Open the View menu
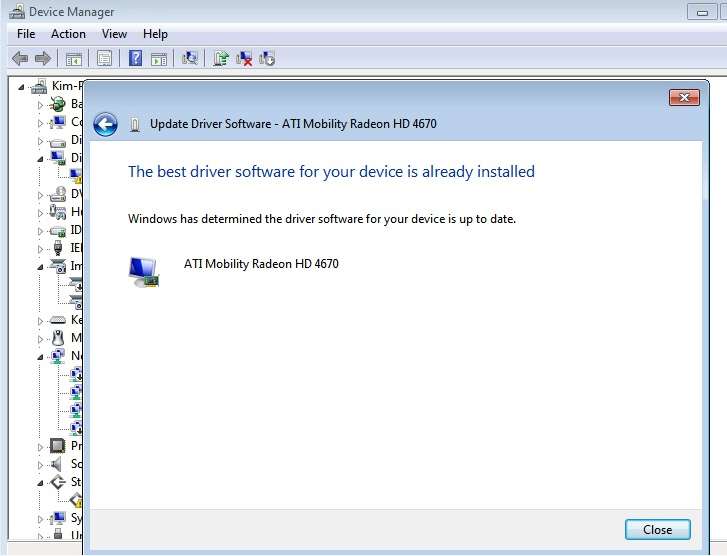This screenshot has width=727, height=556. [114, 34]
